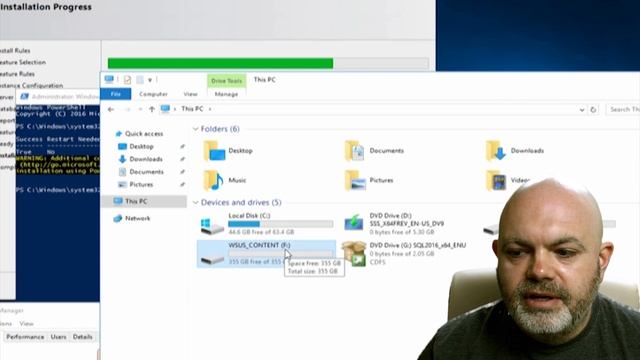
Task: Collapse the Devices and drives (5) group
Action: 196,202
